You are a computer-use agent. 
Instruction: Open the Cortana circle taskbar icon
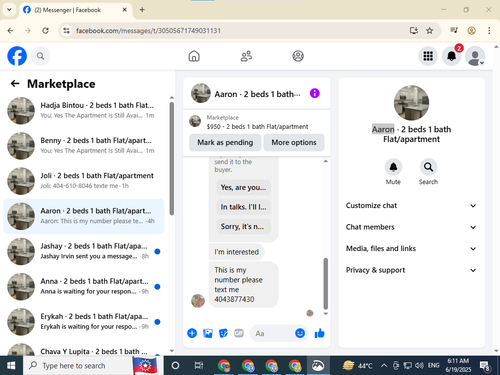tap(175, 365)
